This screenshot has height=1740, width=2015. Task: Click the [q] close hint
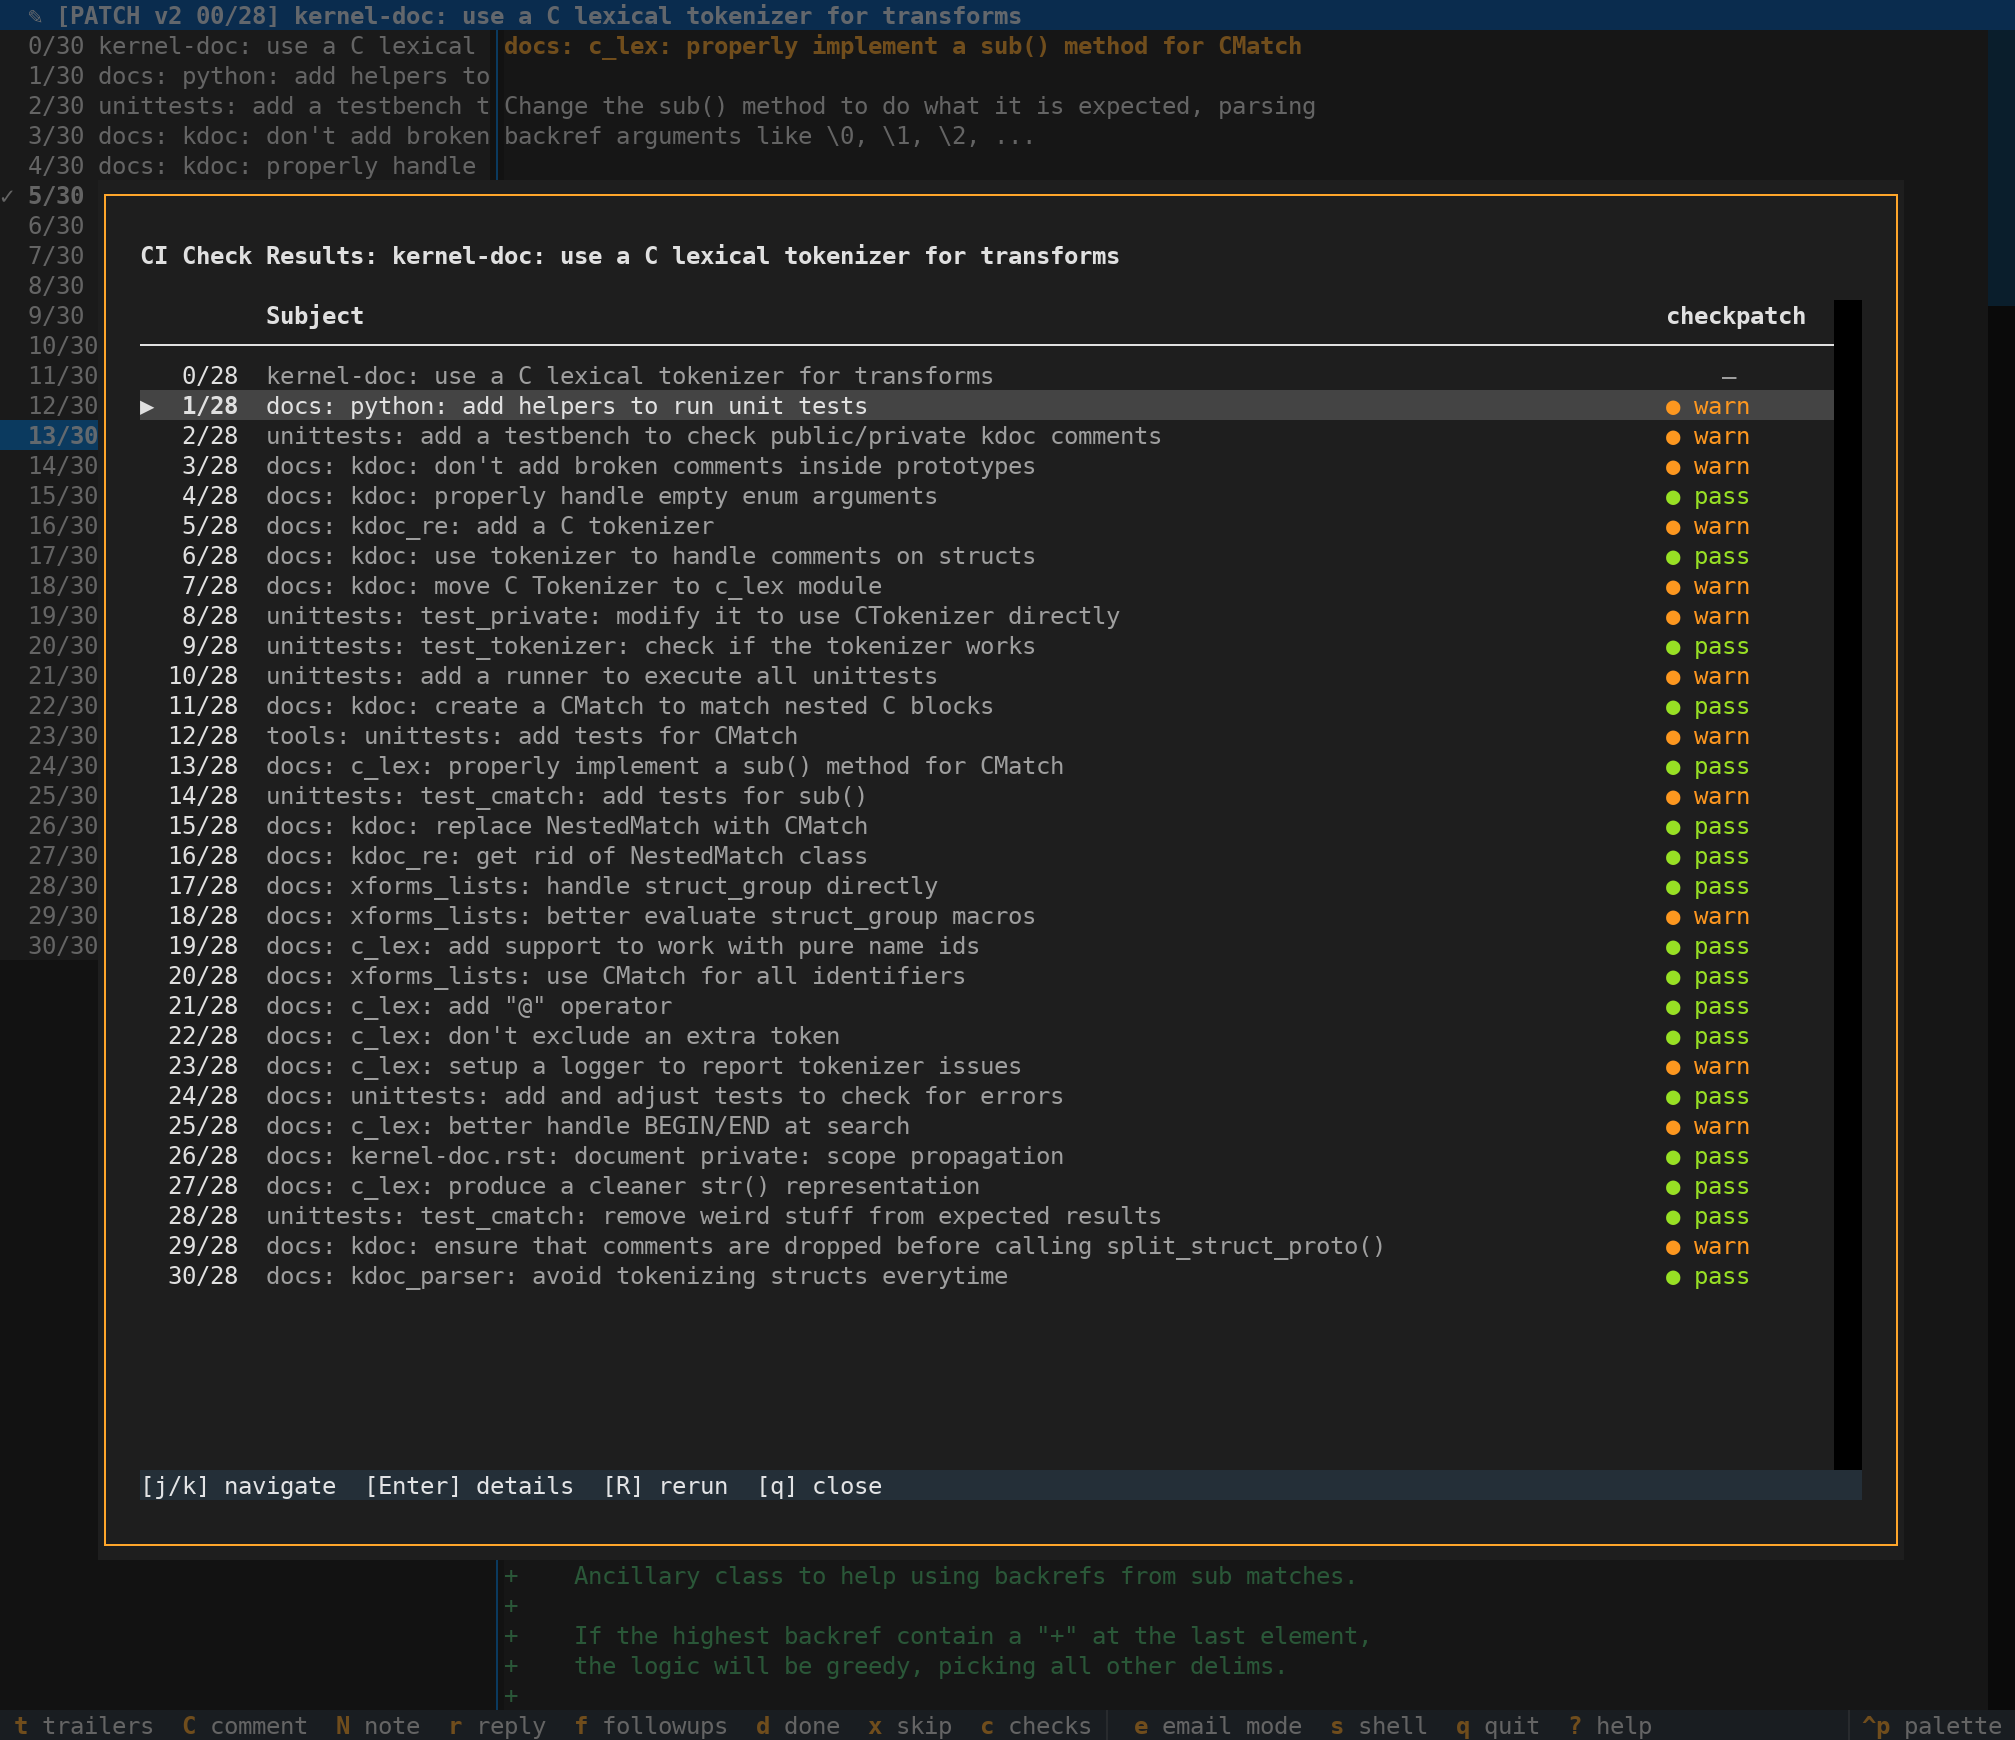(819, 1486)
